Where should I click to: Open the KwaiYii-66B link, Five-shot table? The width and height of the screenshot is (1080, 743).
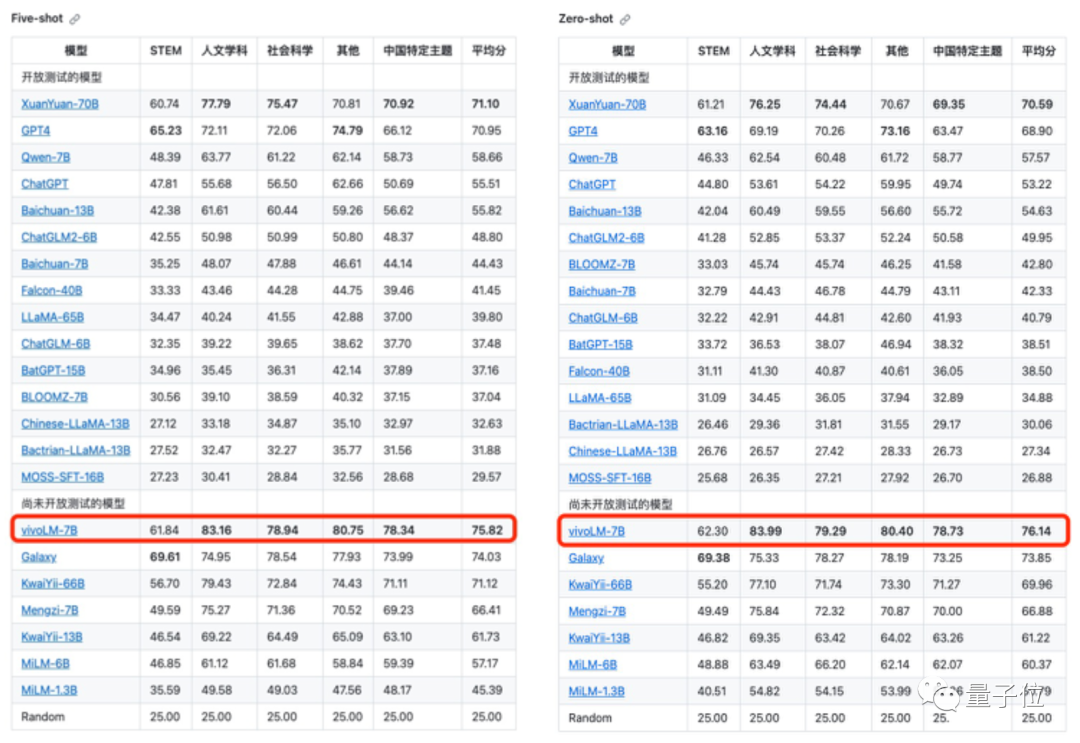click(x=51, y=583)
